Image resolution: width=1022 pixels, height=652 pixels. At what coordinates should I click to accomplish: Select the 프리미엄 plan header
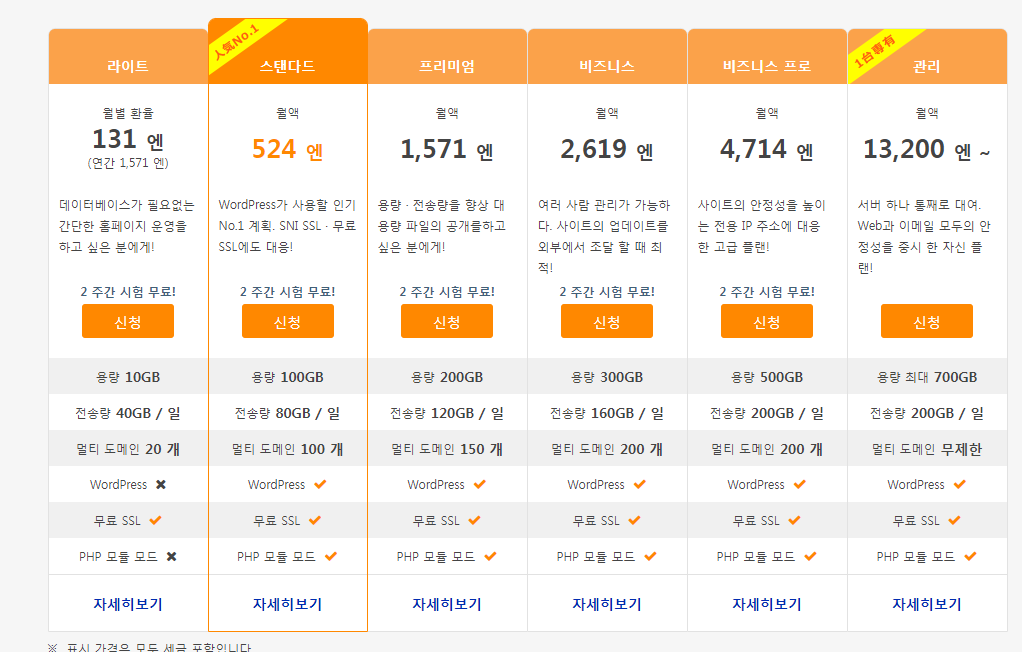pos(447,66)
